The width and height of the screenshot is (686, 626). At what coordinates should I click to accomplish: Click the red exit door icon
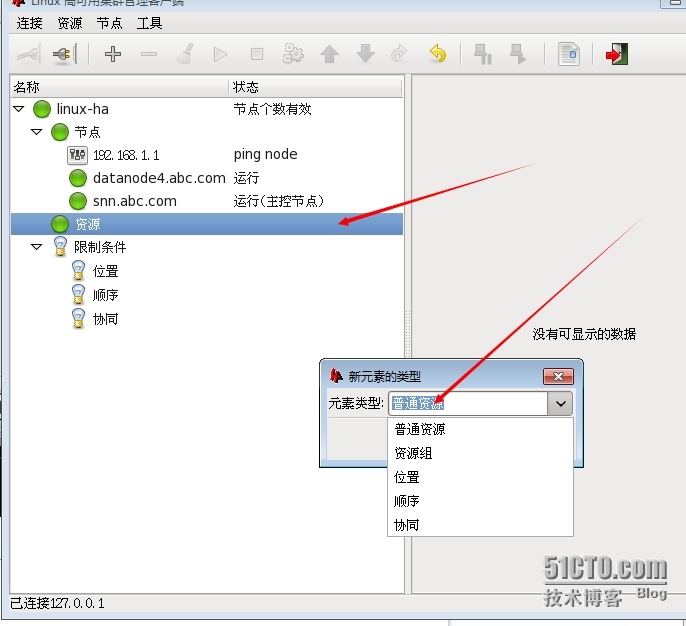pos(616,54)
